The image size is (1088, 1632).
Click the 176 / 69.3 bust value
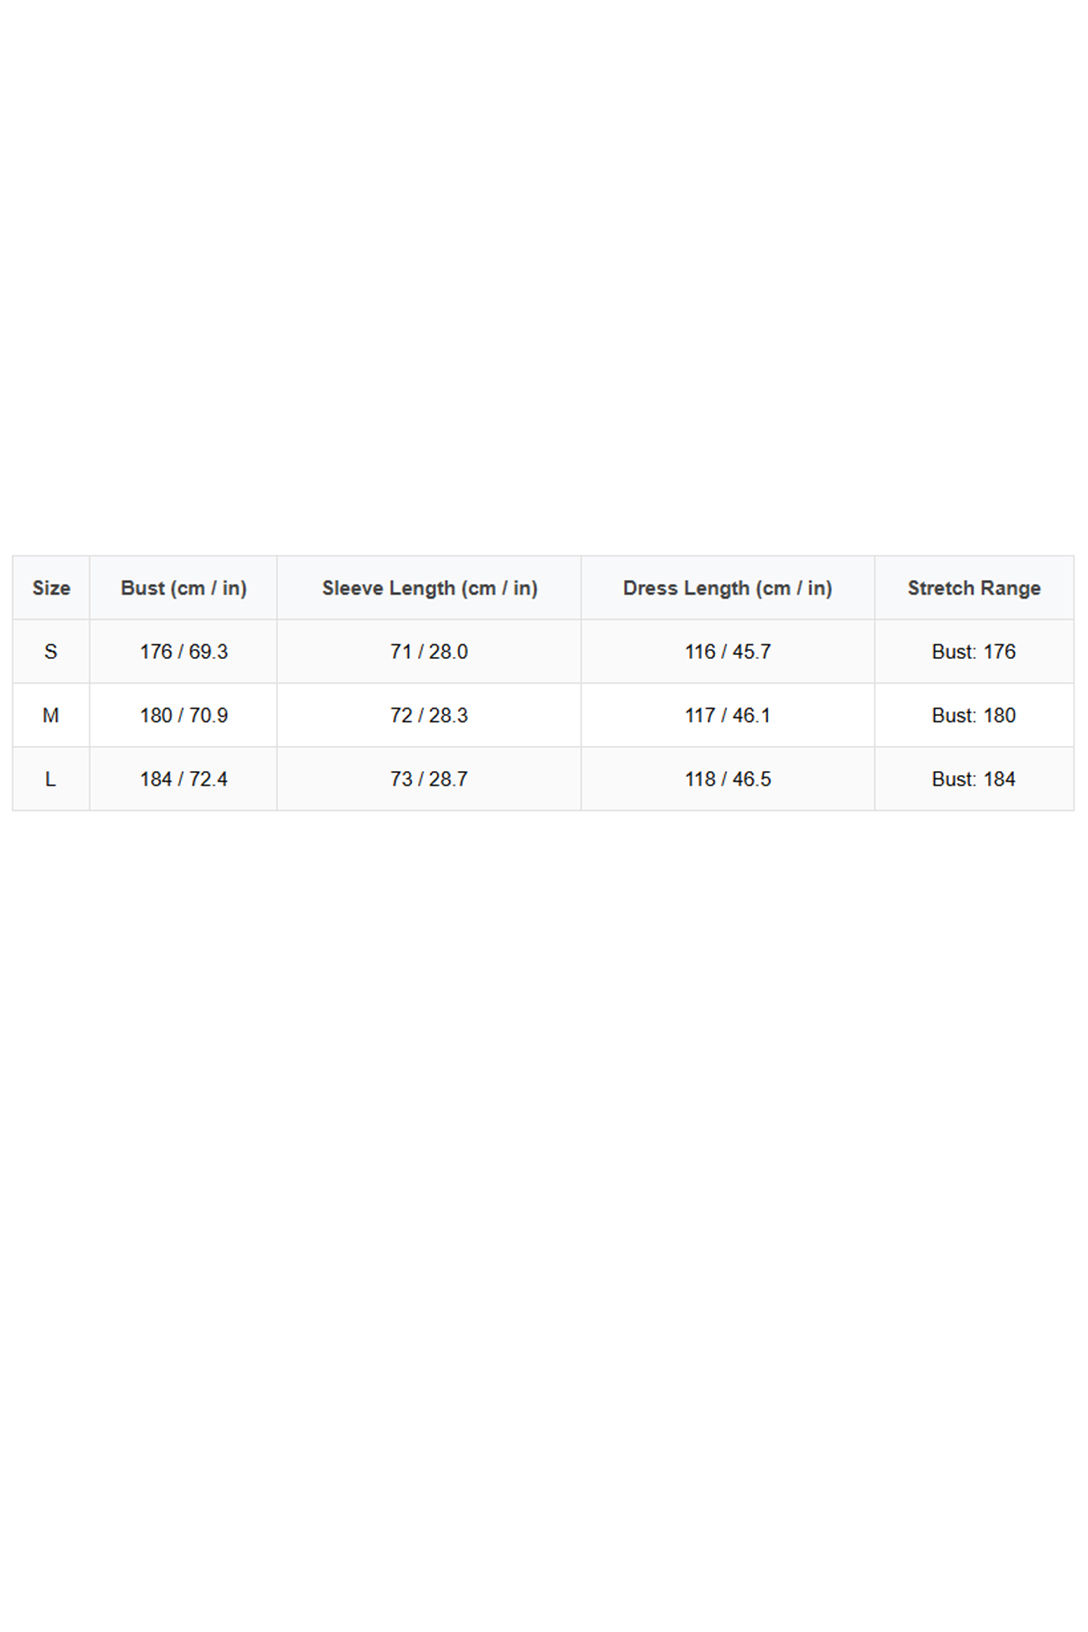[x=184, y=652]
